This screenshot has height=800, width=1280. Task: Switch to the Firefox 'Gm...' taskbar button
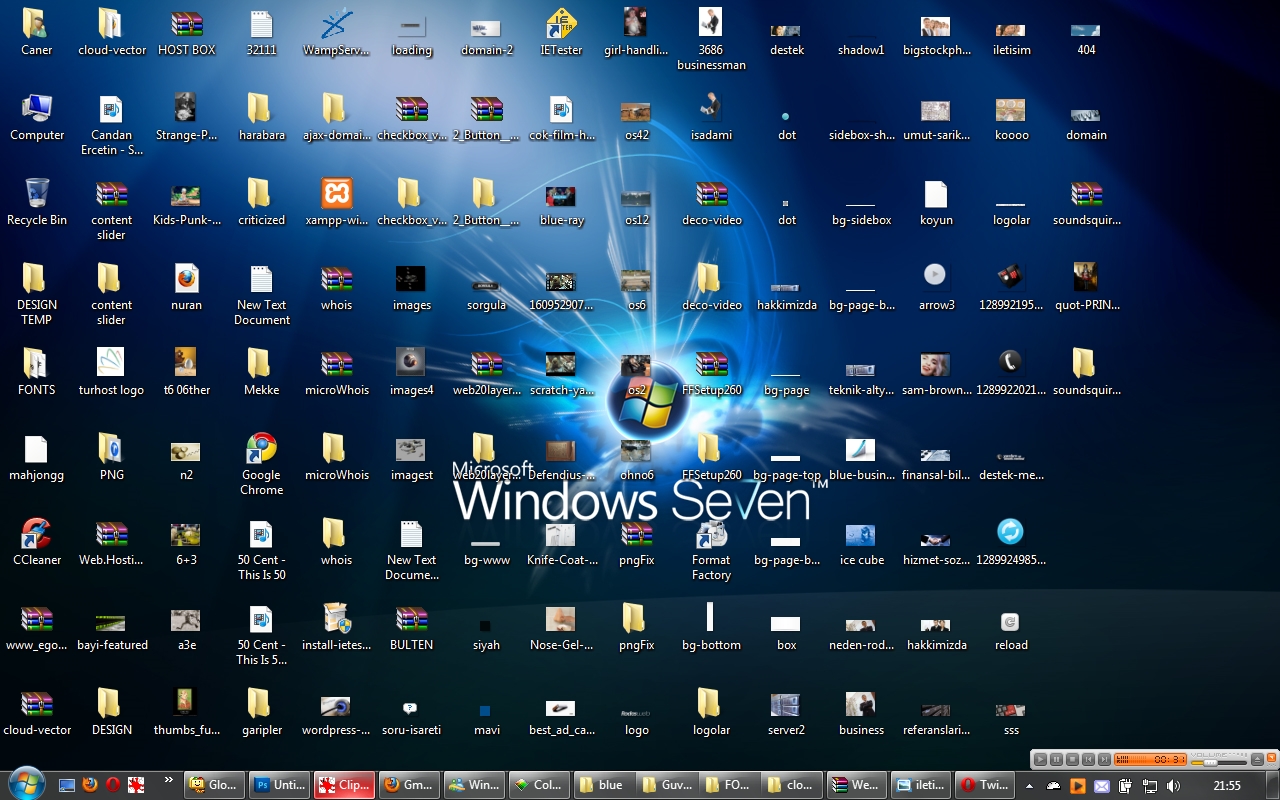tap(409, 785)
